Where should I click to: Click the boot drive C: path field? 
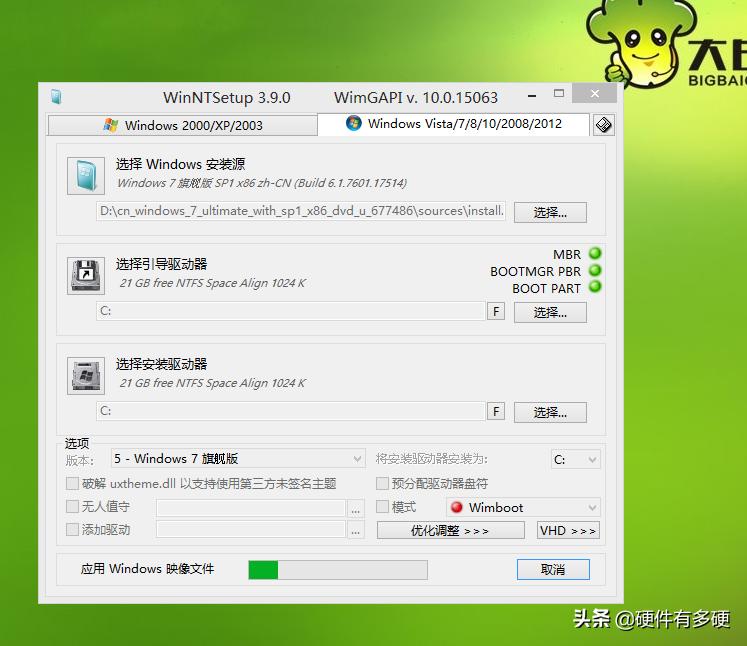tap(291, 311)
